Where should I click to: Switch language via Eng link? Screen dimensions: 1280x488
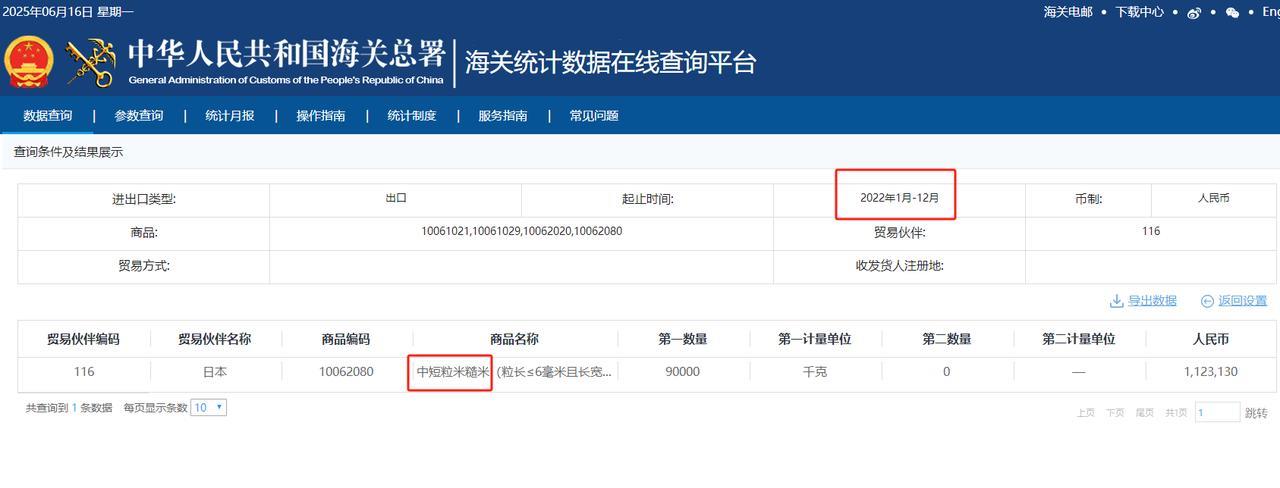click(x=1270, y=12)
